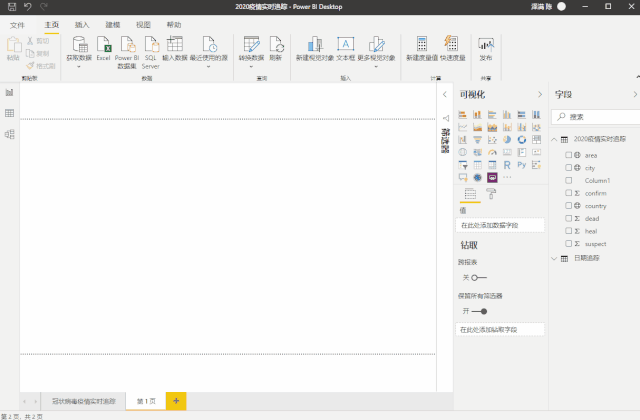This screenshot has width=640, height=420.
Task: Select the stacked bar chart visual
Action: click(x=462, y=115)
